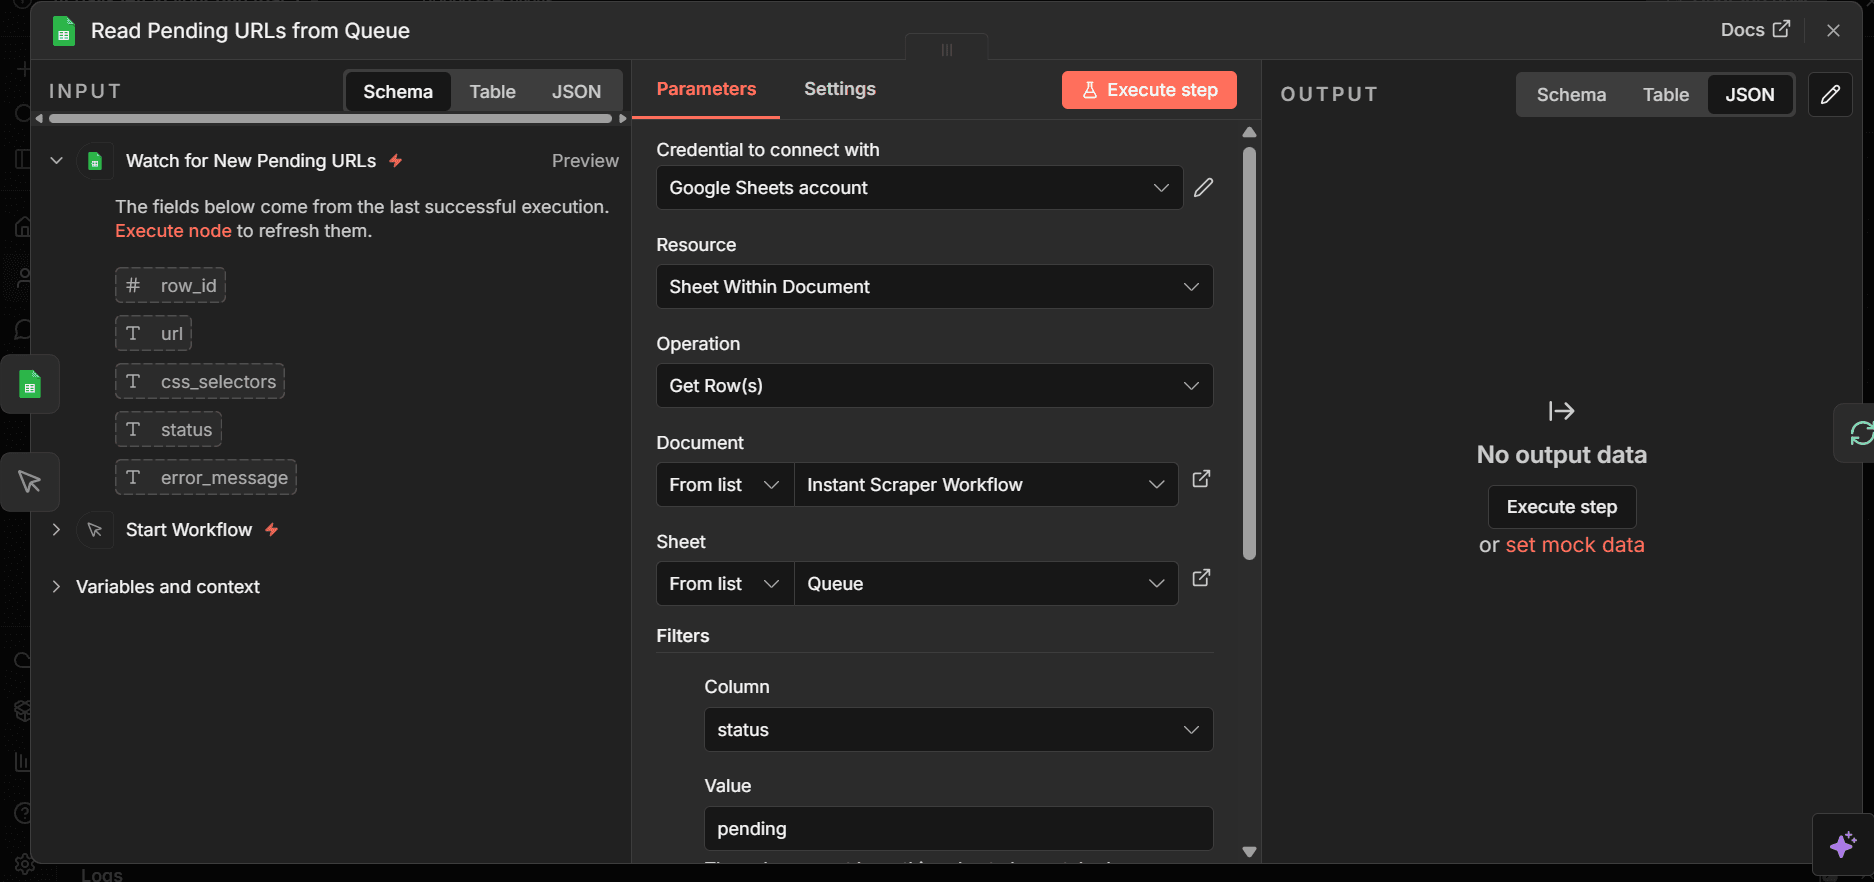Select the status field pill
This screenshot has height=882, width=1874.
click(x=168, y=430)
